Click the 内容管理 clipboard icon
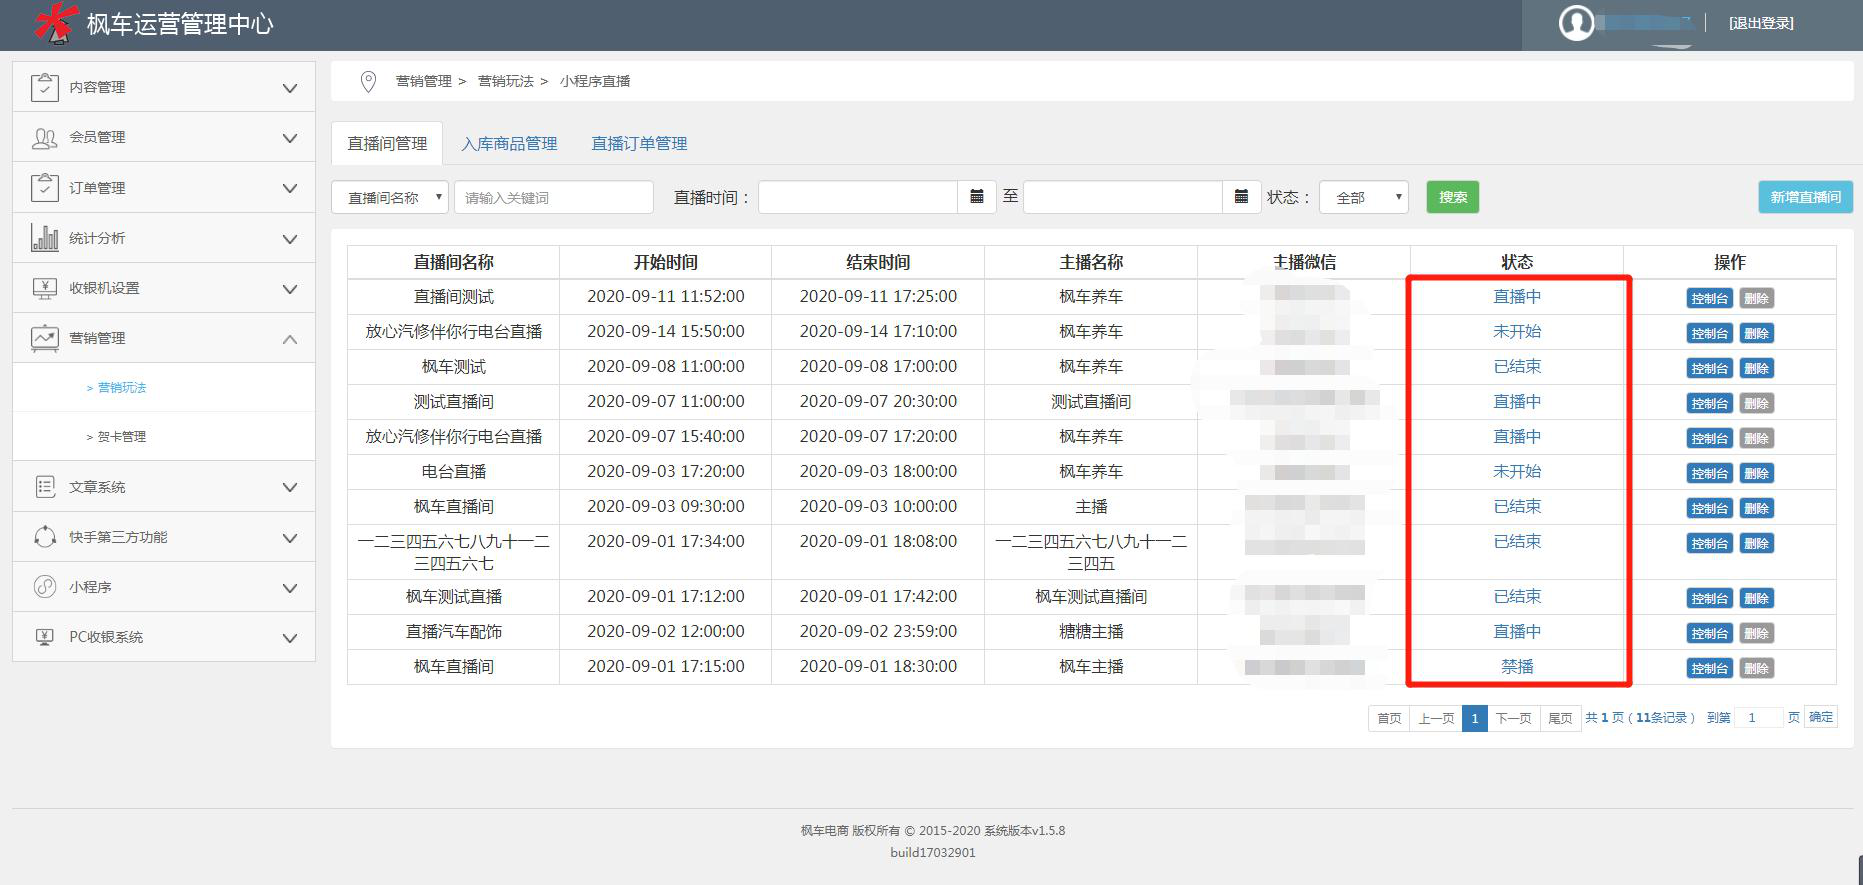Image resolution: width=1863 pixels, height=885 pixels. click(x=45, y=87)
